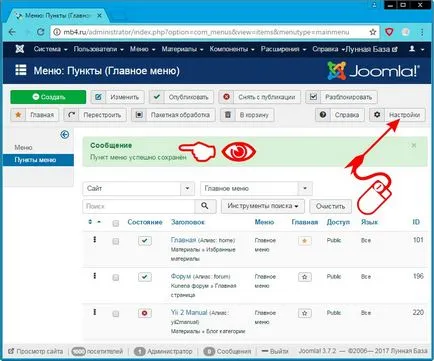Open Справка top menu
The height and width of the screenshot is (361, 434).
coord(328,49)
